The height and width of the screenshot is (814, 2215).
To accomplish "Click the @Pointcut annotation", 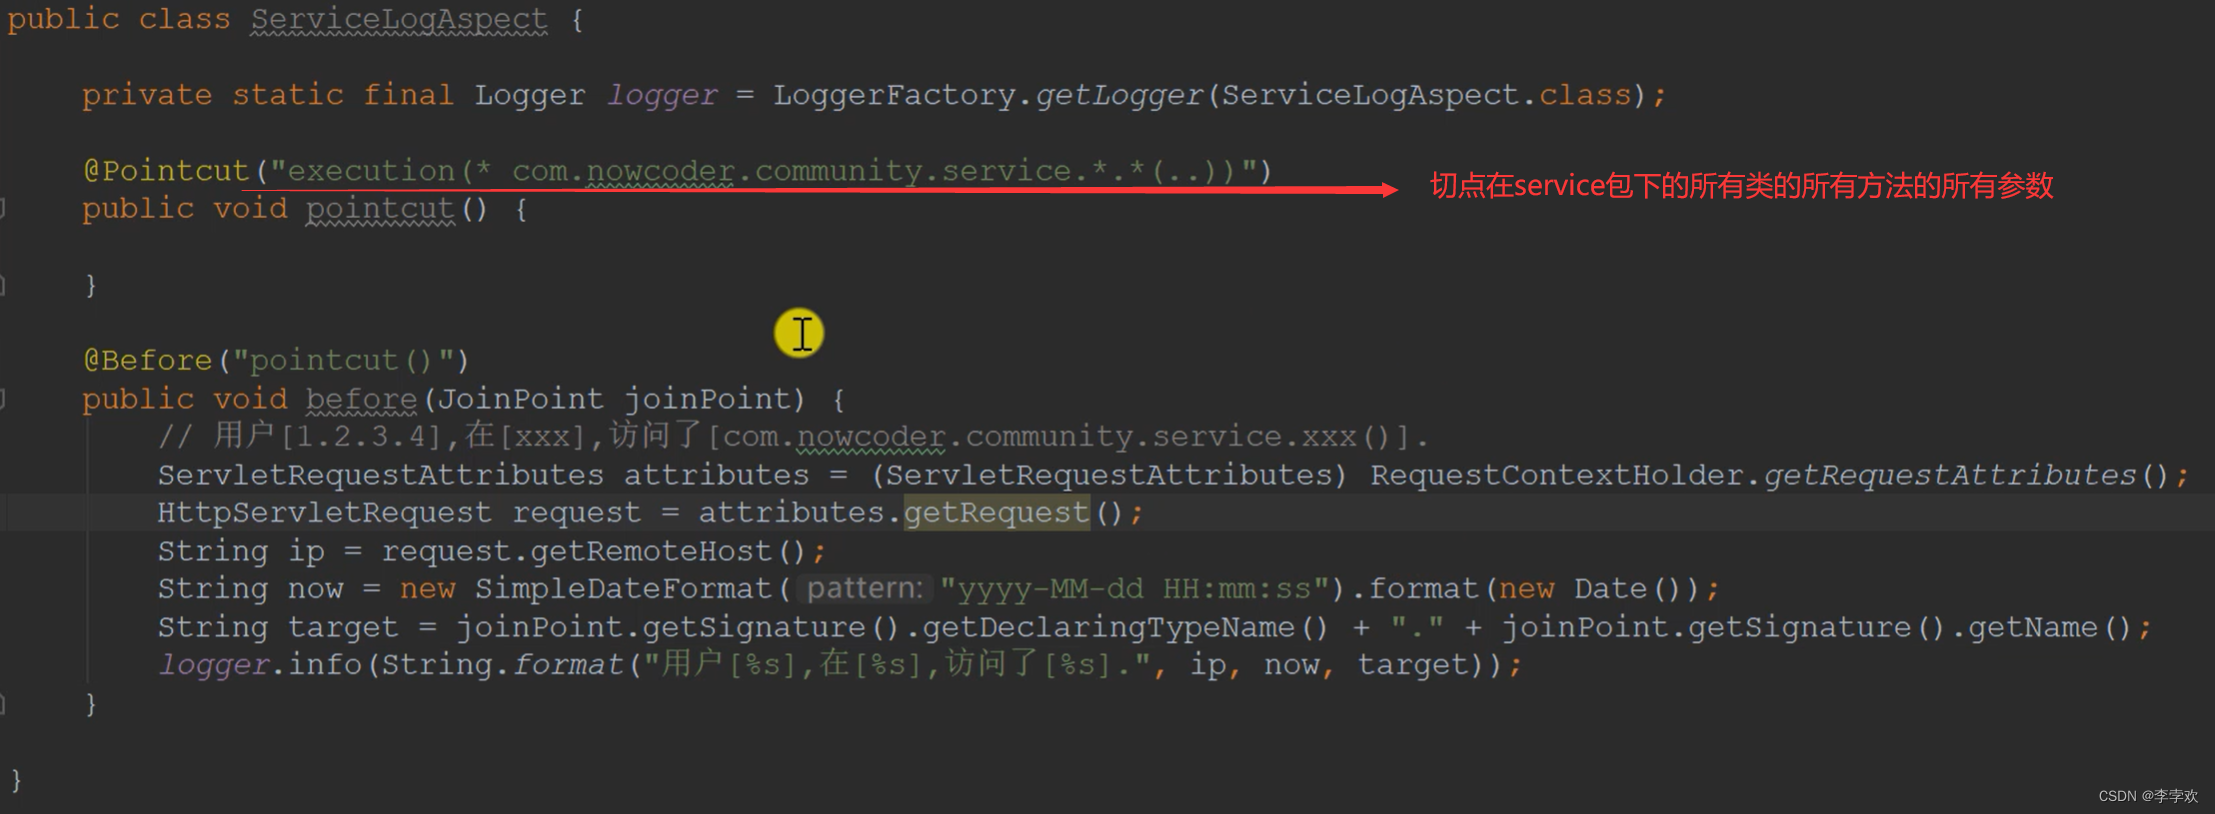I will pos(166,171).
